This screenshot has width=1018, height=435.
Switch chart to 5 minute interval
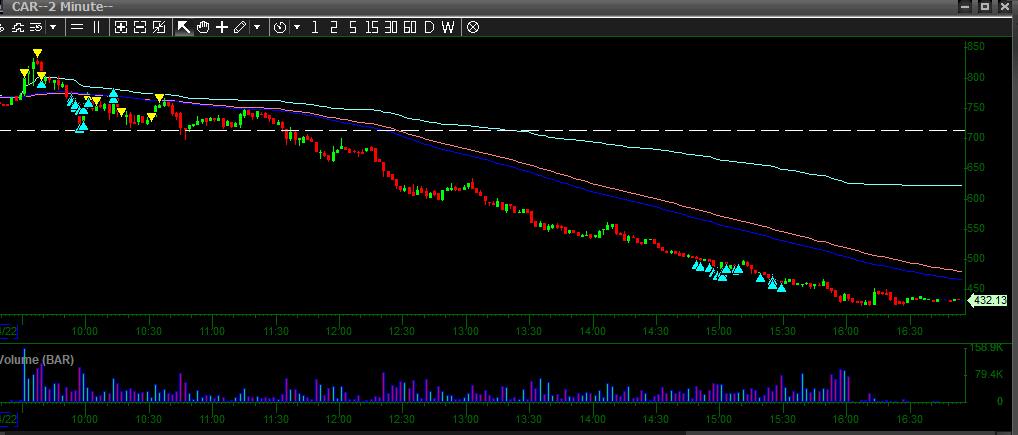point(353,27)
